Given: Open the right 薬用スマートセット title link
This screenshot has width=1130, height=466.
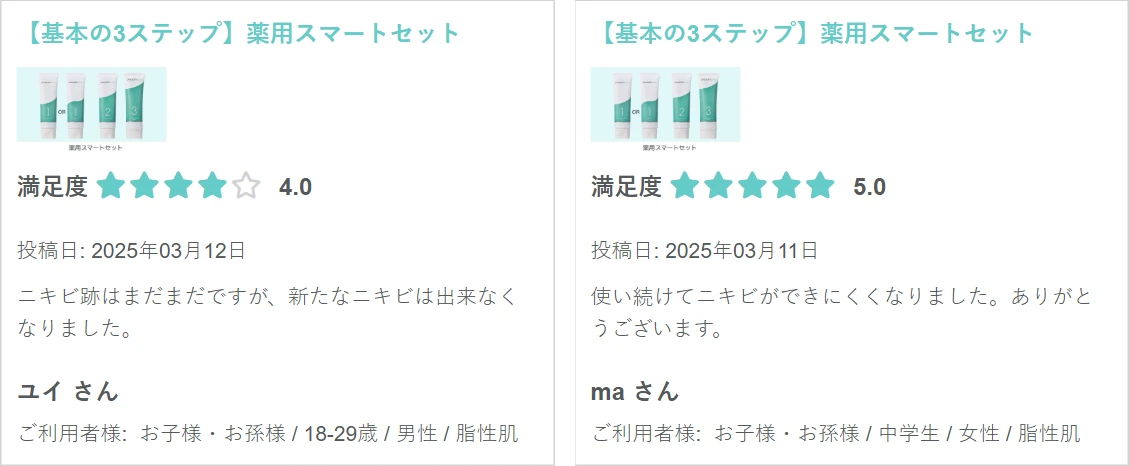Looking at the screenshot, I should (x=813, y=33).
